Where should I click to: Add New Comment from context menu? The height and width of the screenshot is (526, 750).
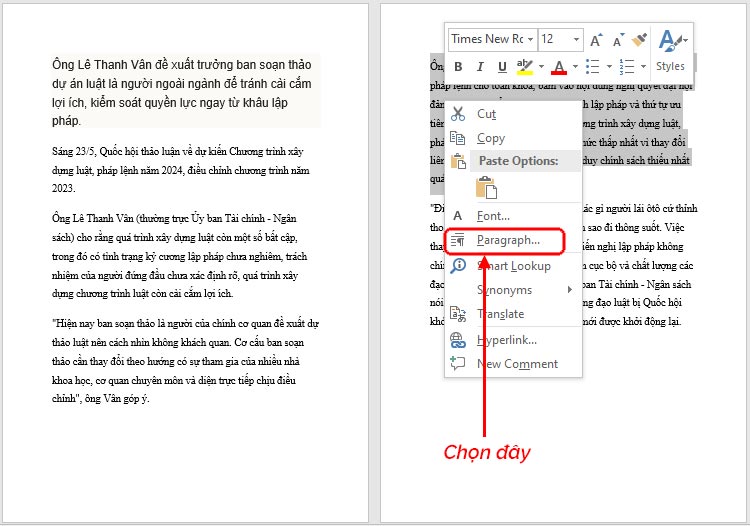point(513,364)
